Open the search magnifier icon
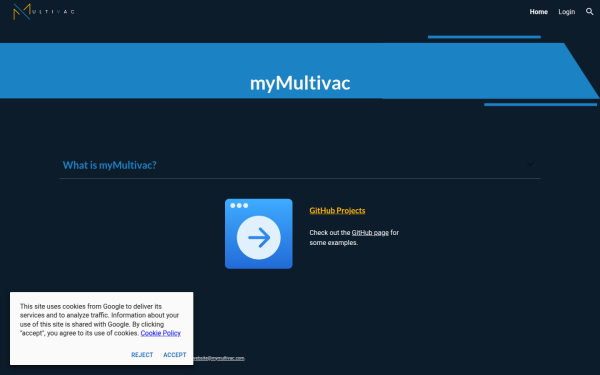Screen dimensions: 600x375 click(589, 12)
